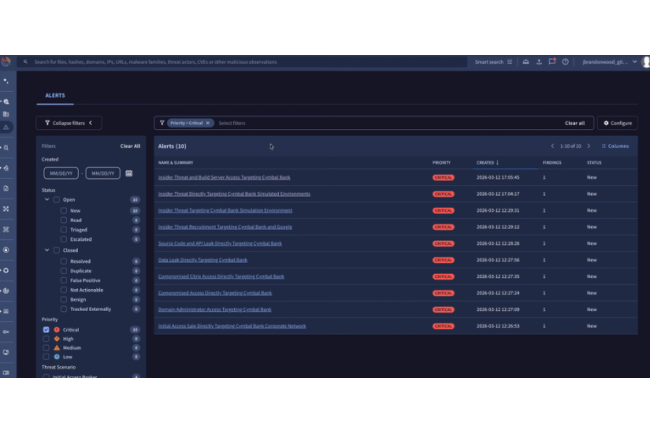Click the calendar icon beside date fields
Image resolution: width=650 pixels, height=433 pixels.
click(127, 173)
